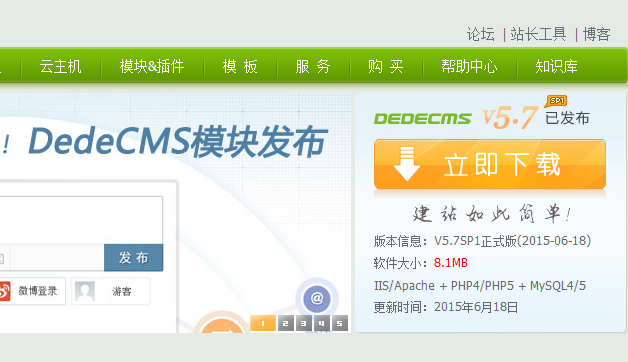Screen dimensions: 628x362
Task: Switch to banner slide 5
Action: coord(340,323)
